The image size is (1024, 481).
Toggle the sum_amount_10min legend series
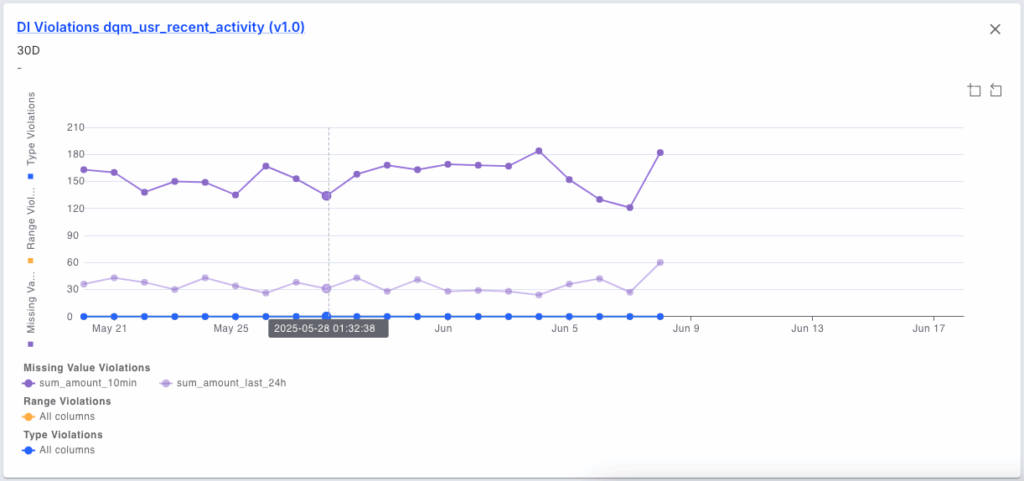(x=80, y=383)
